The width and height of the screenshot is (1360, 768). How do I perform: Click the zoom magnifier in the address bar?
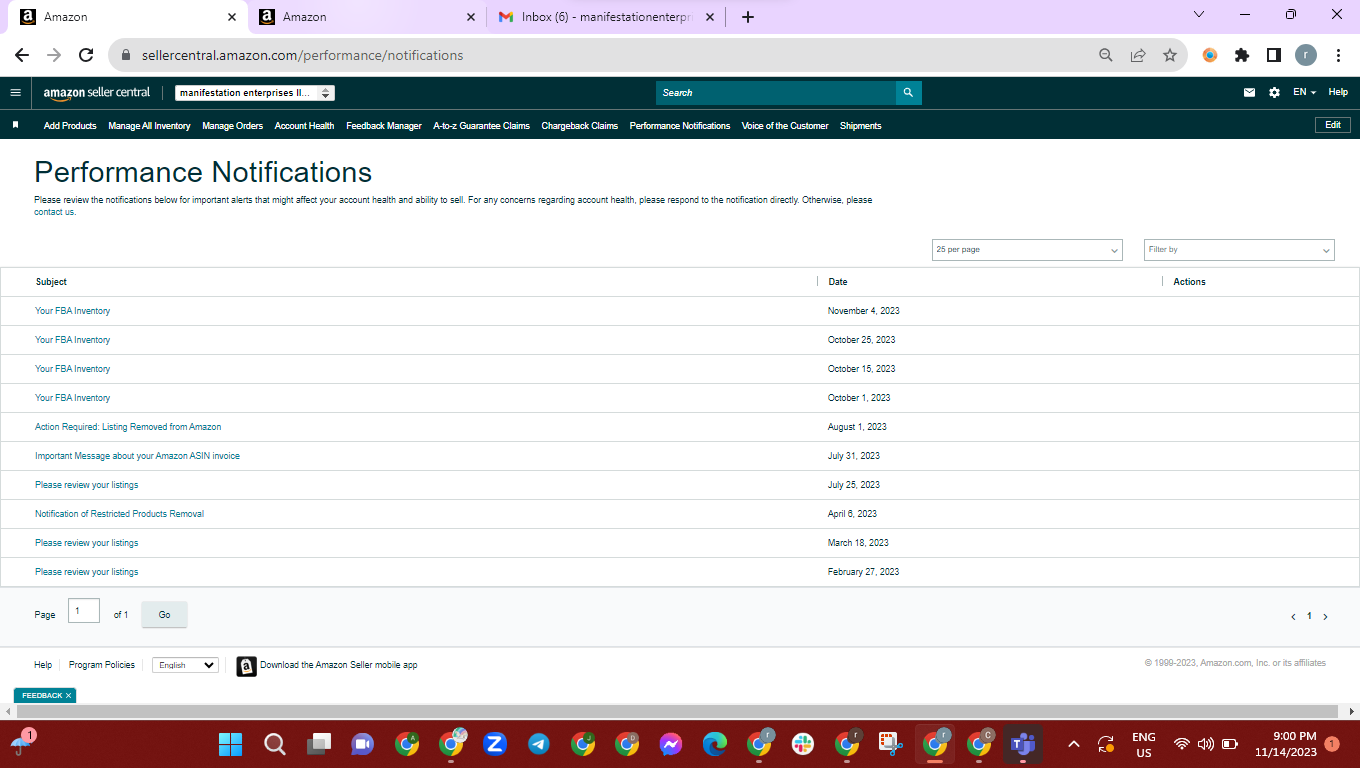coord(1106,55)
